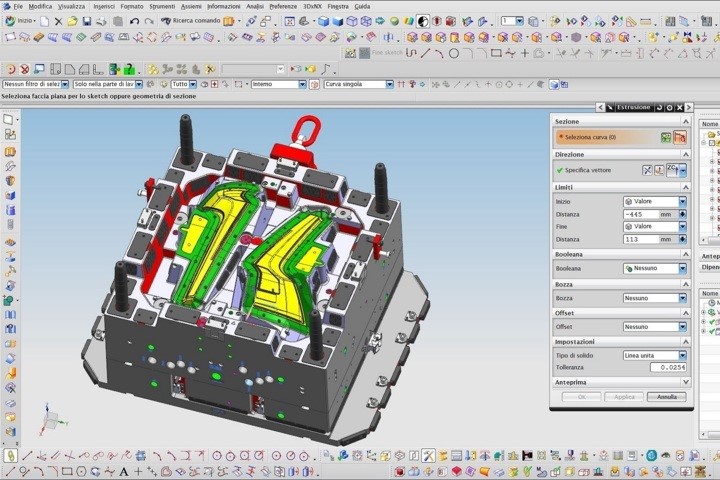Select the Circle sketch tool
This screenshot has width=720, height=480.
coord(454,53)
